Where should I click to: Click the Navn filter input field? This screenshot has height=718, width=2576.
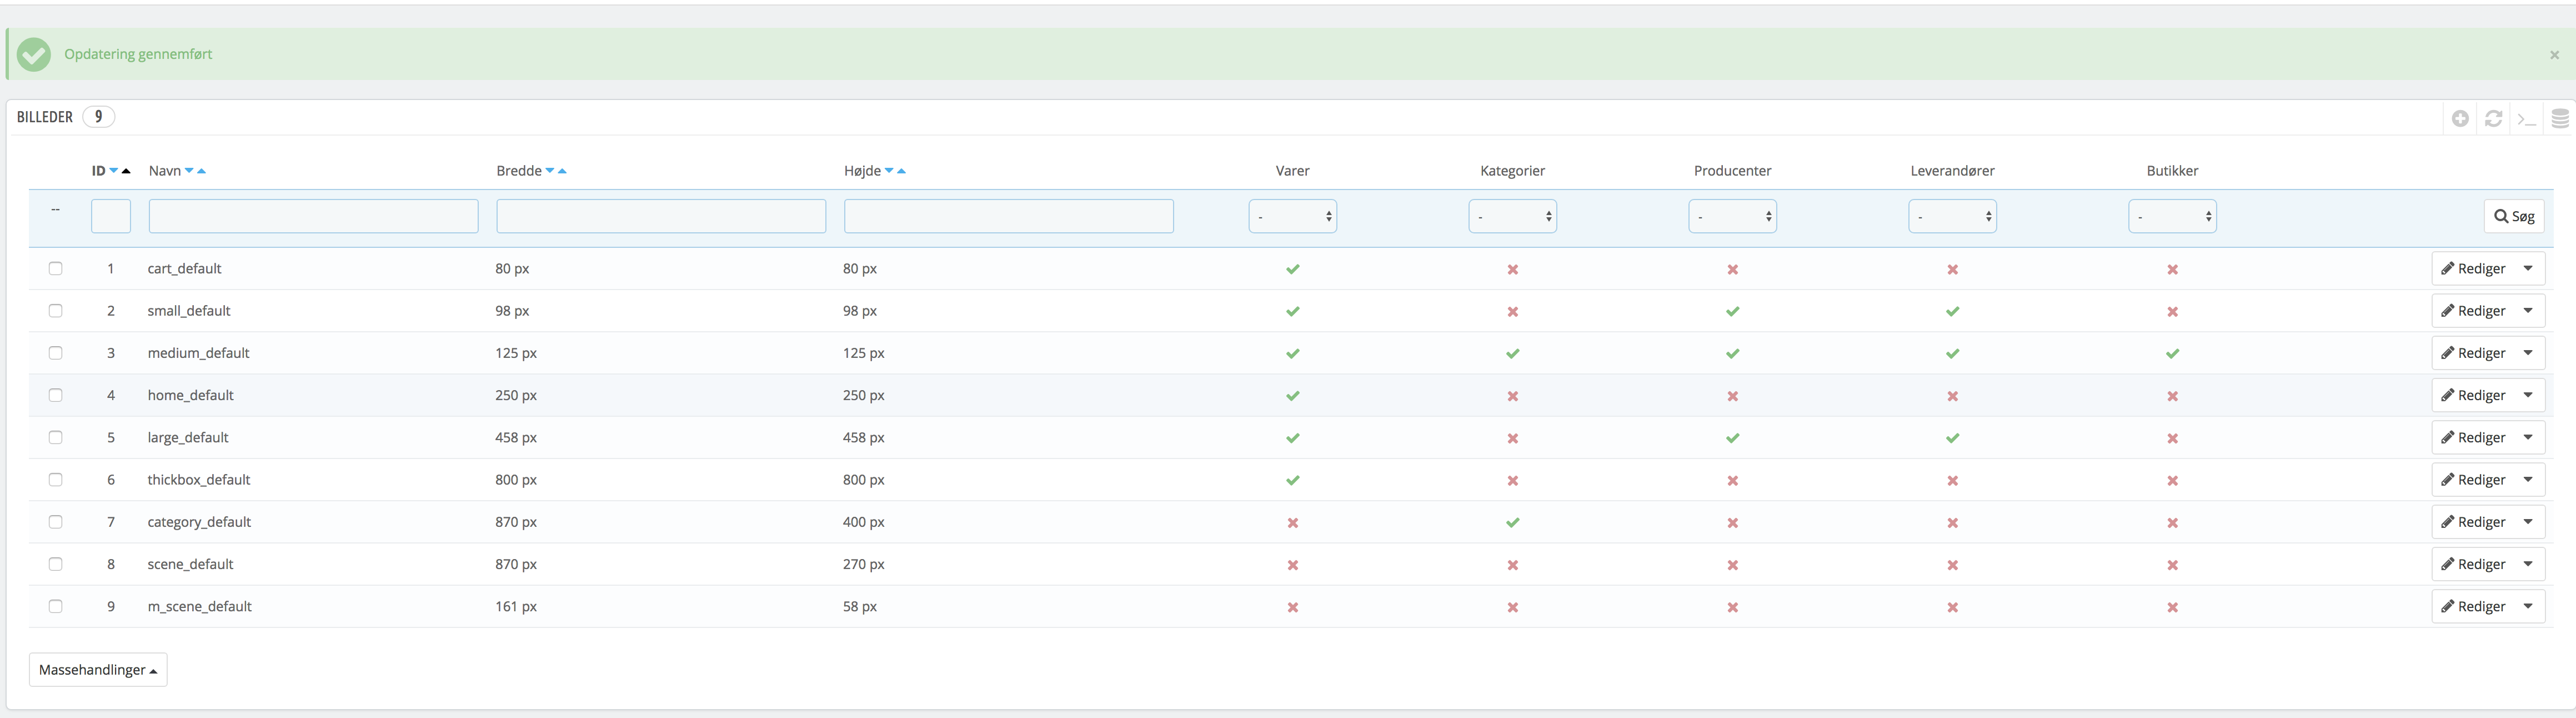(313, 216)
